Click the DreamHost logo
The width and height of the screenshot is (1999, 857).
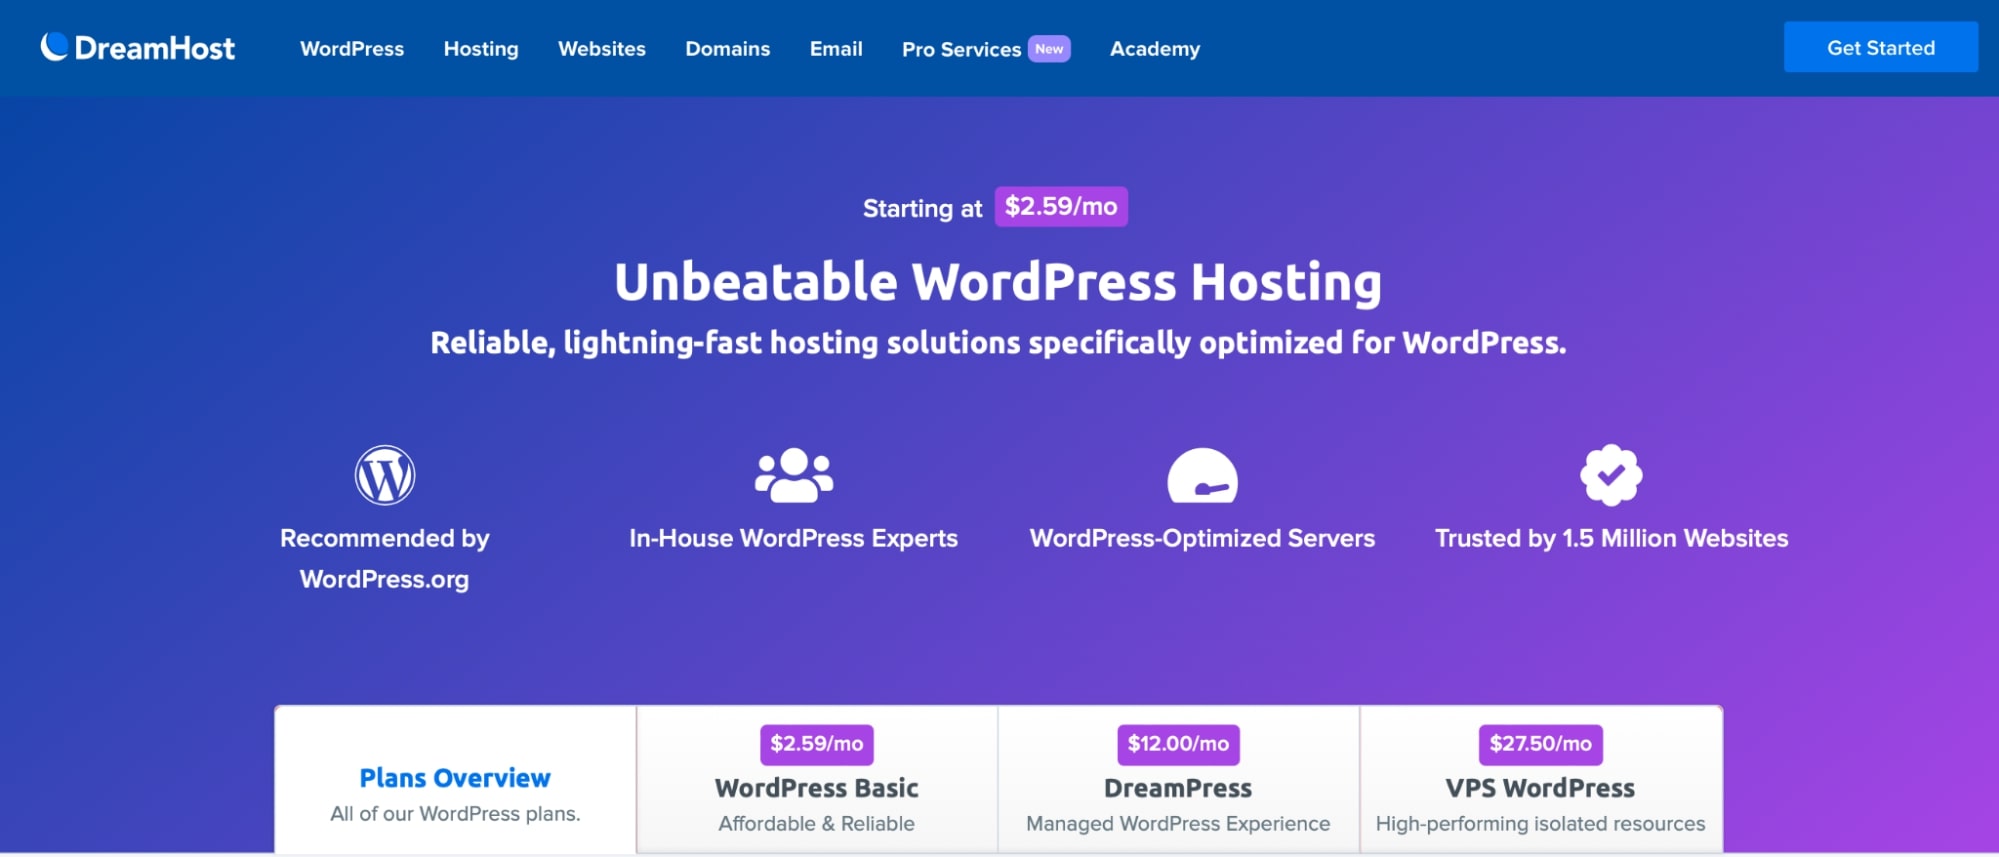click(x=138, y=47)
